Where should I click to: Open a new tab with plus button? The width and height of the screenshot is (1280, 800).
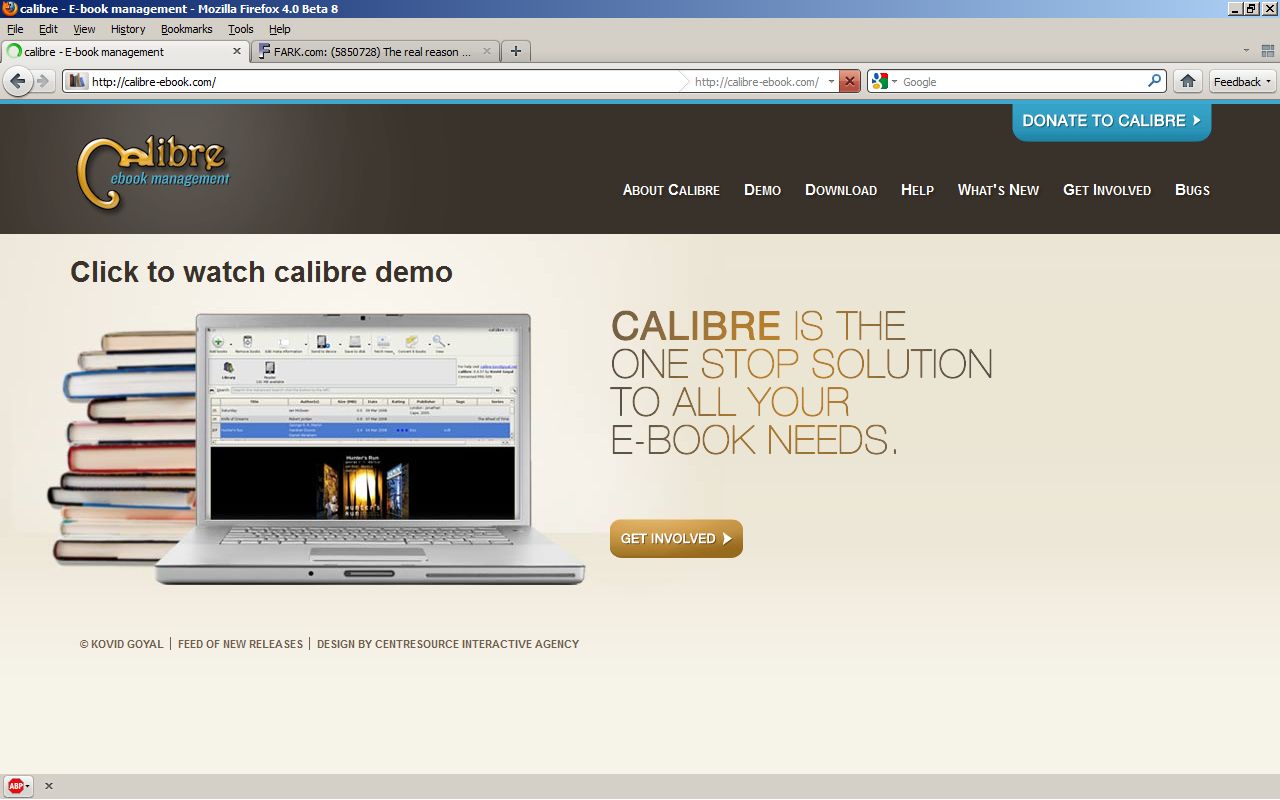(516, 51)
